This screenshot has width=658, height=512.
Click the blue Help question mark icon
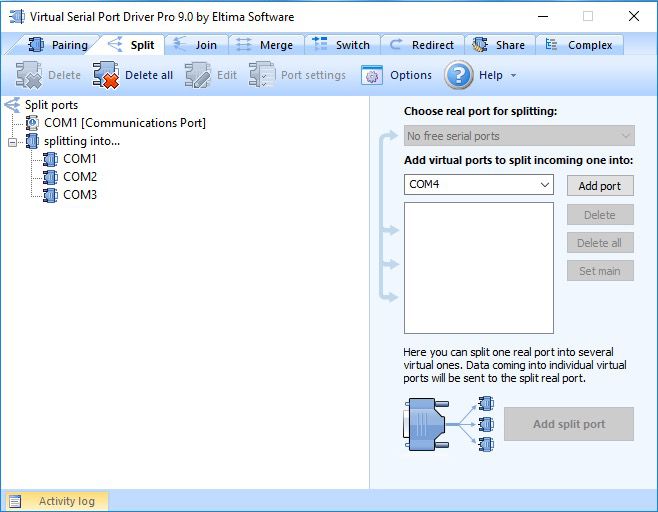(x=459, y=75)
